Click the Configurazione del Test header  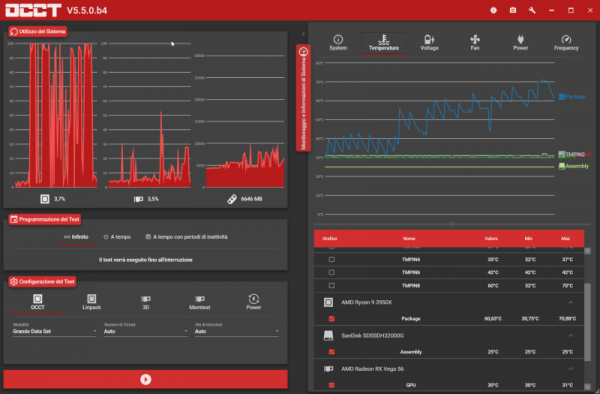coord(42,282)
